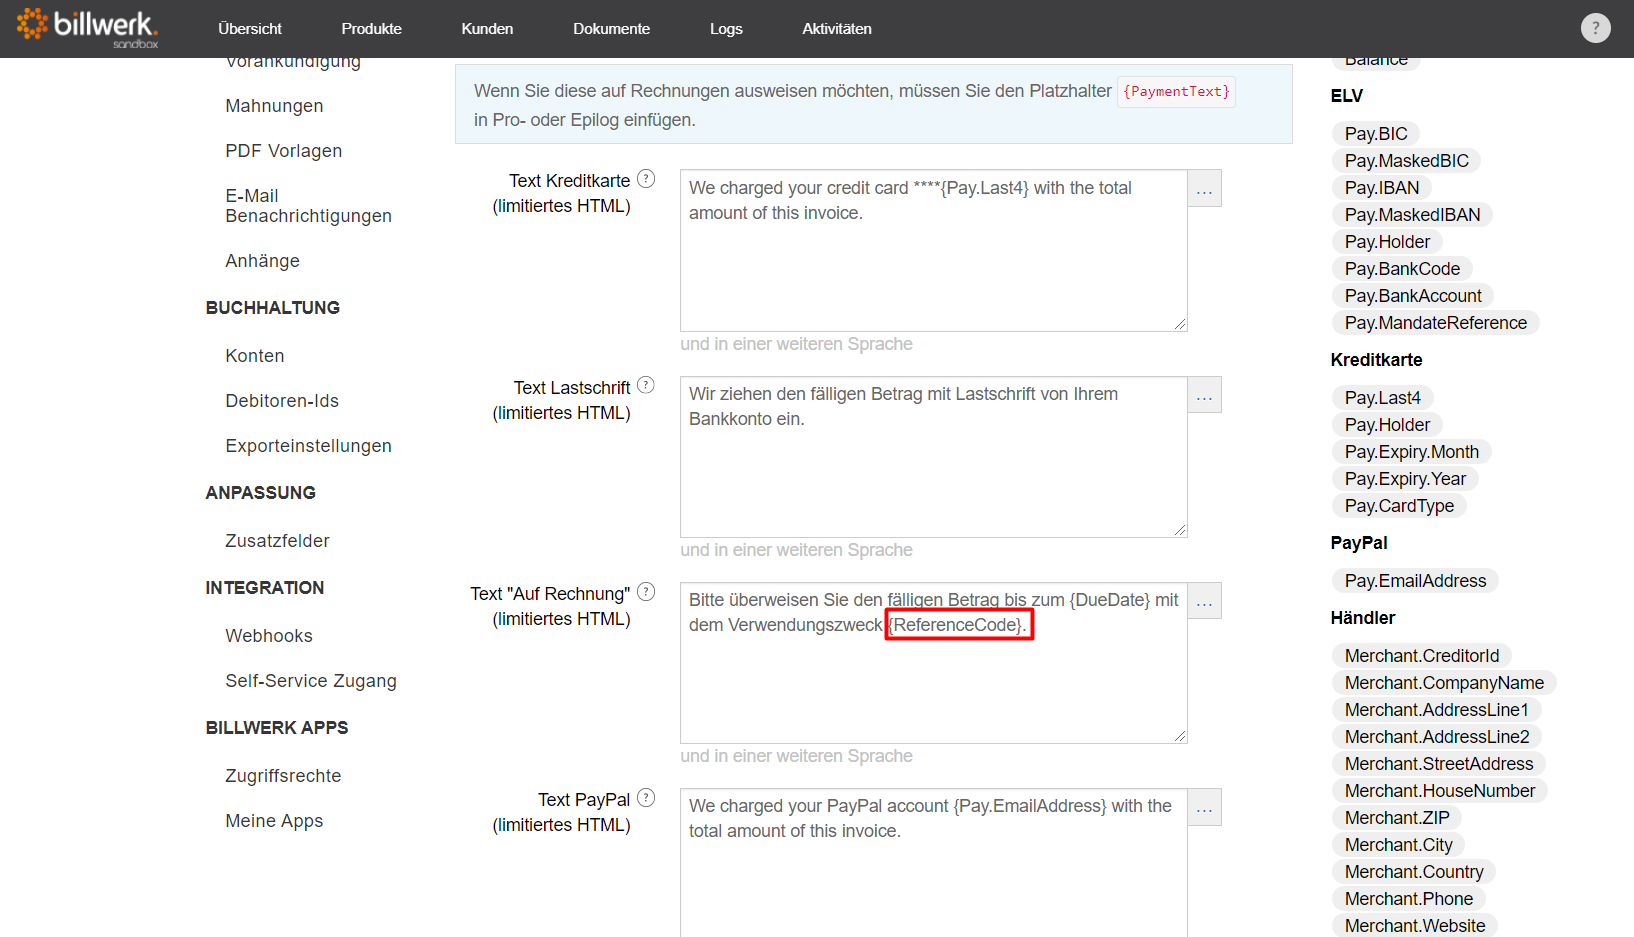Insert the Merchant.Country placeholder tag
Image resolution: width=1634 pixels, height=937 pixels.
click(1414, 872)
